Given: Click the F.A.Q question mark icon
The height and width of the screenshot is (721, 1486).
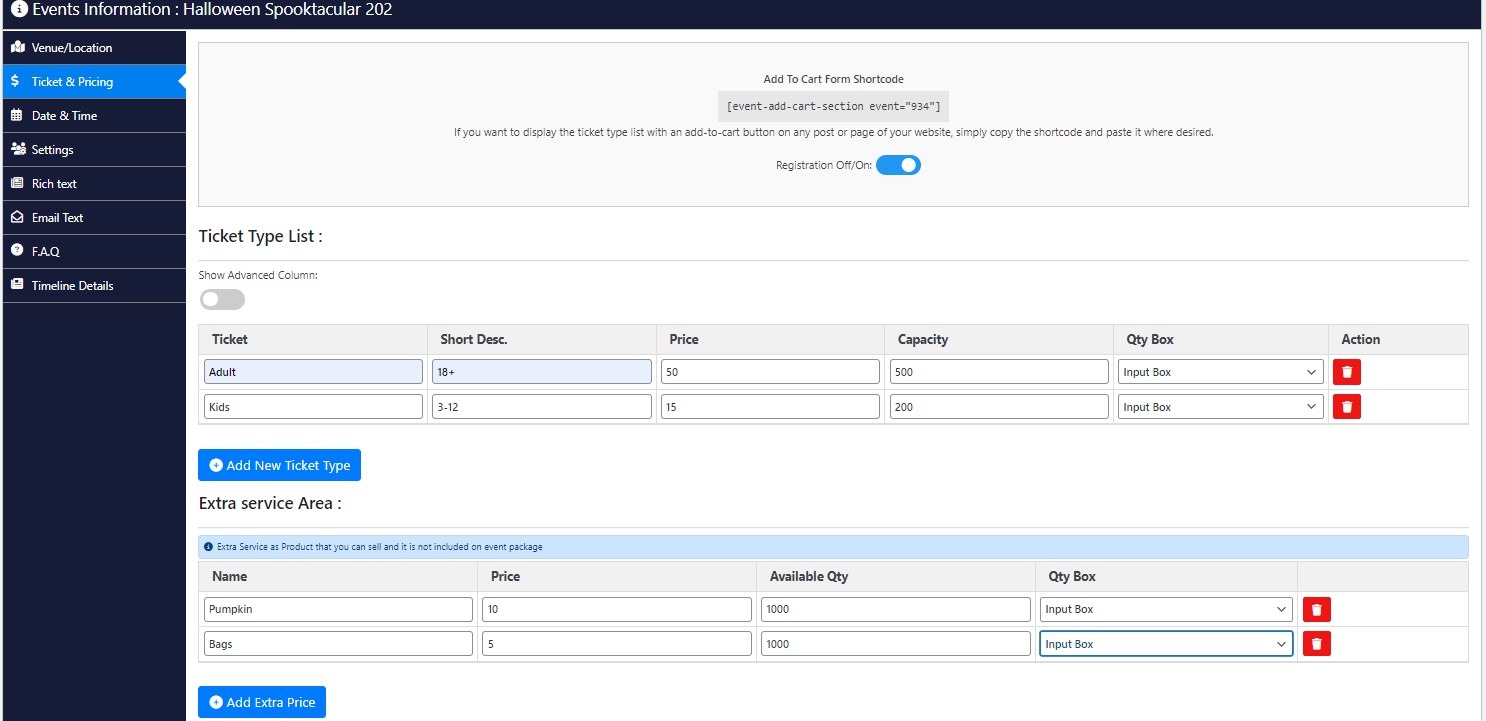Looking at the screenshot, I should [x=17, y=251].
